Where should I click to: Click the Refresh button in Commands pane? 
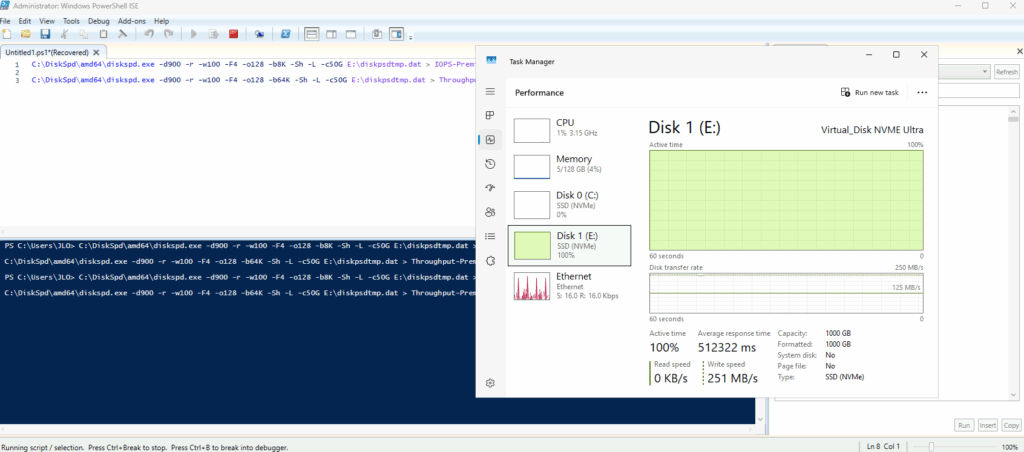point(1006,72)
